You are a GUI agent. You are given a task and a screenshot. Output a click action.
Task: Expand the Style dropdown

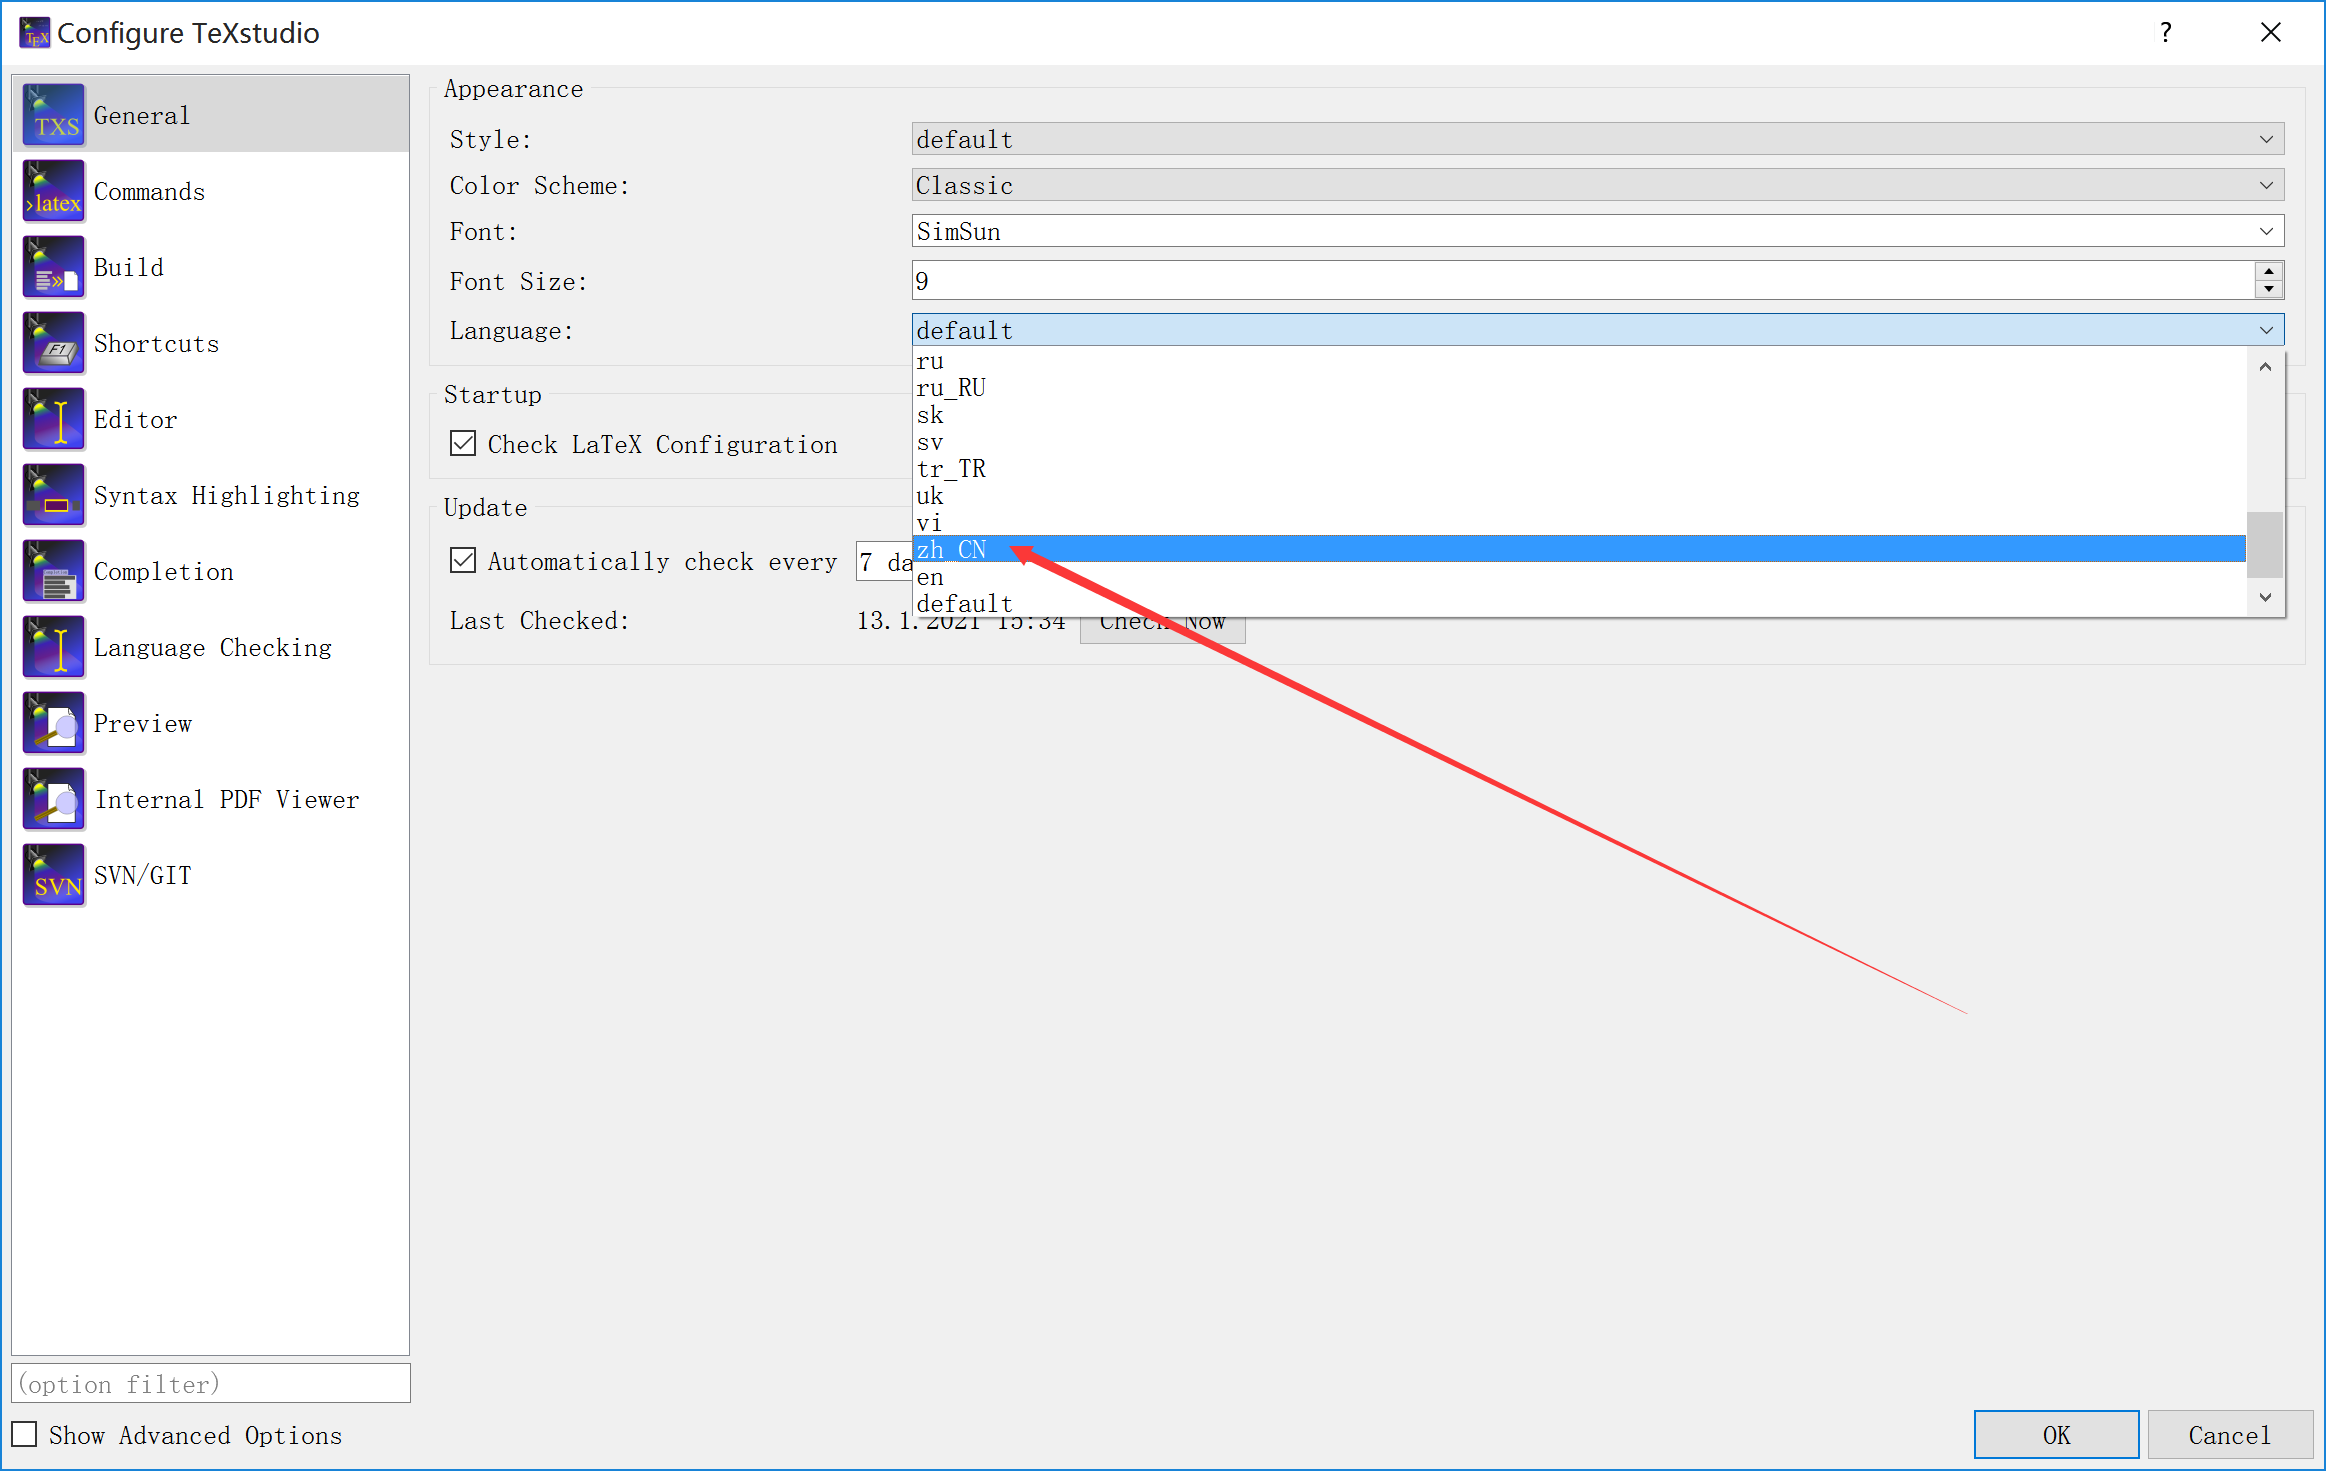coord(1597,139)
